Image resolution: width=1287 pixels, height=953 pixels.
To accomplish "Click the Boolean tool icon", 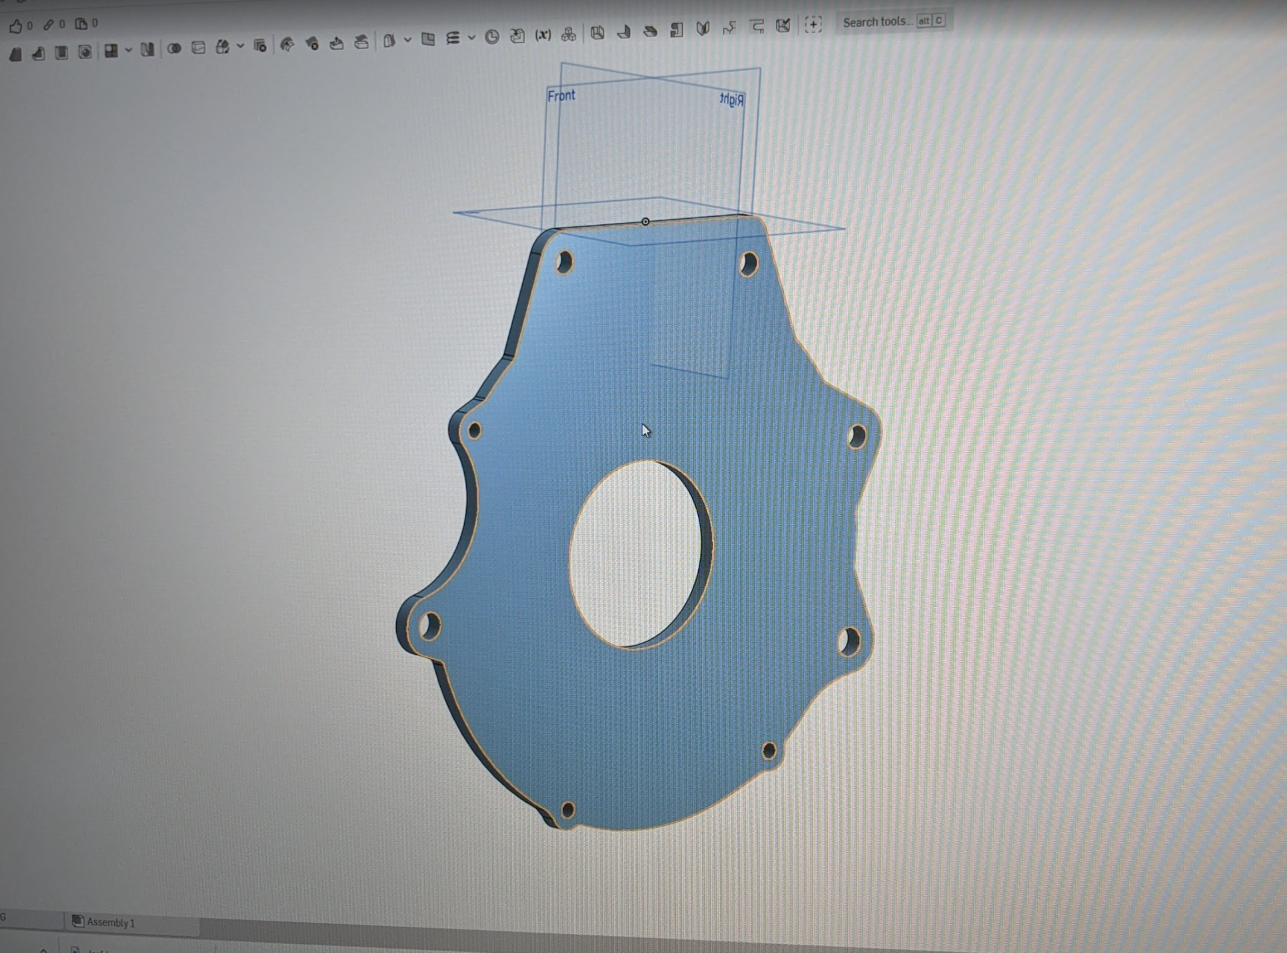I will (x=174, y=48).
